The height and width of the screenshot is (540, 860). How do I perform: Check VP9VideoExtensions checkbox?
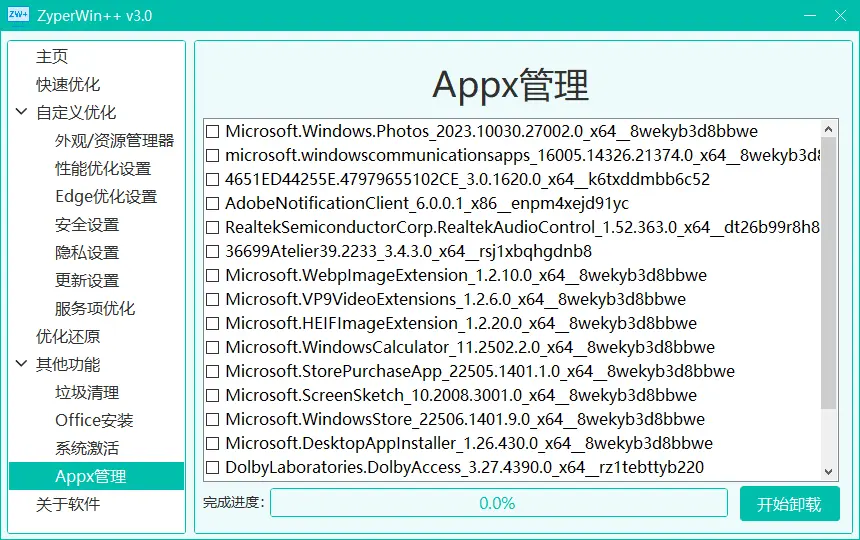[212, 299]
